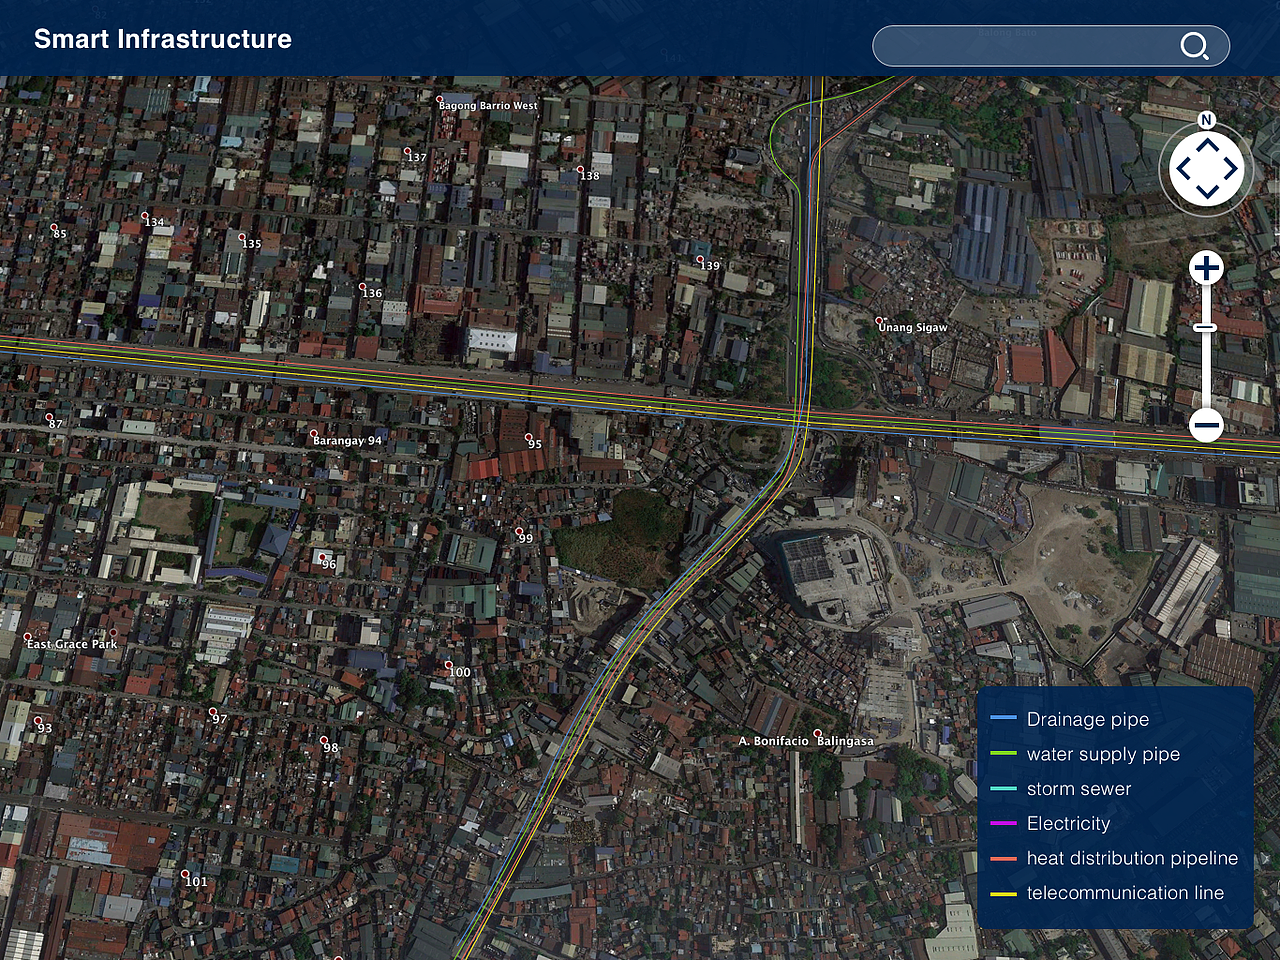Focus the search input field
Viewport: 1280px width, 960px height.
tap(1051, 46)
